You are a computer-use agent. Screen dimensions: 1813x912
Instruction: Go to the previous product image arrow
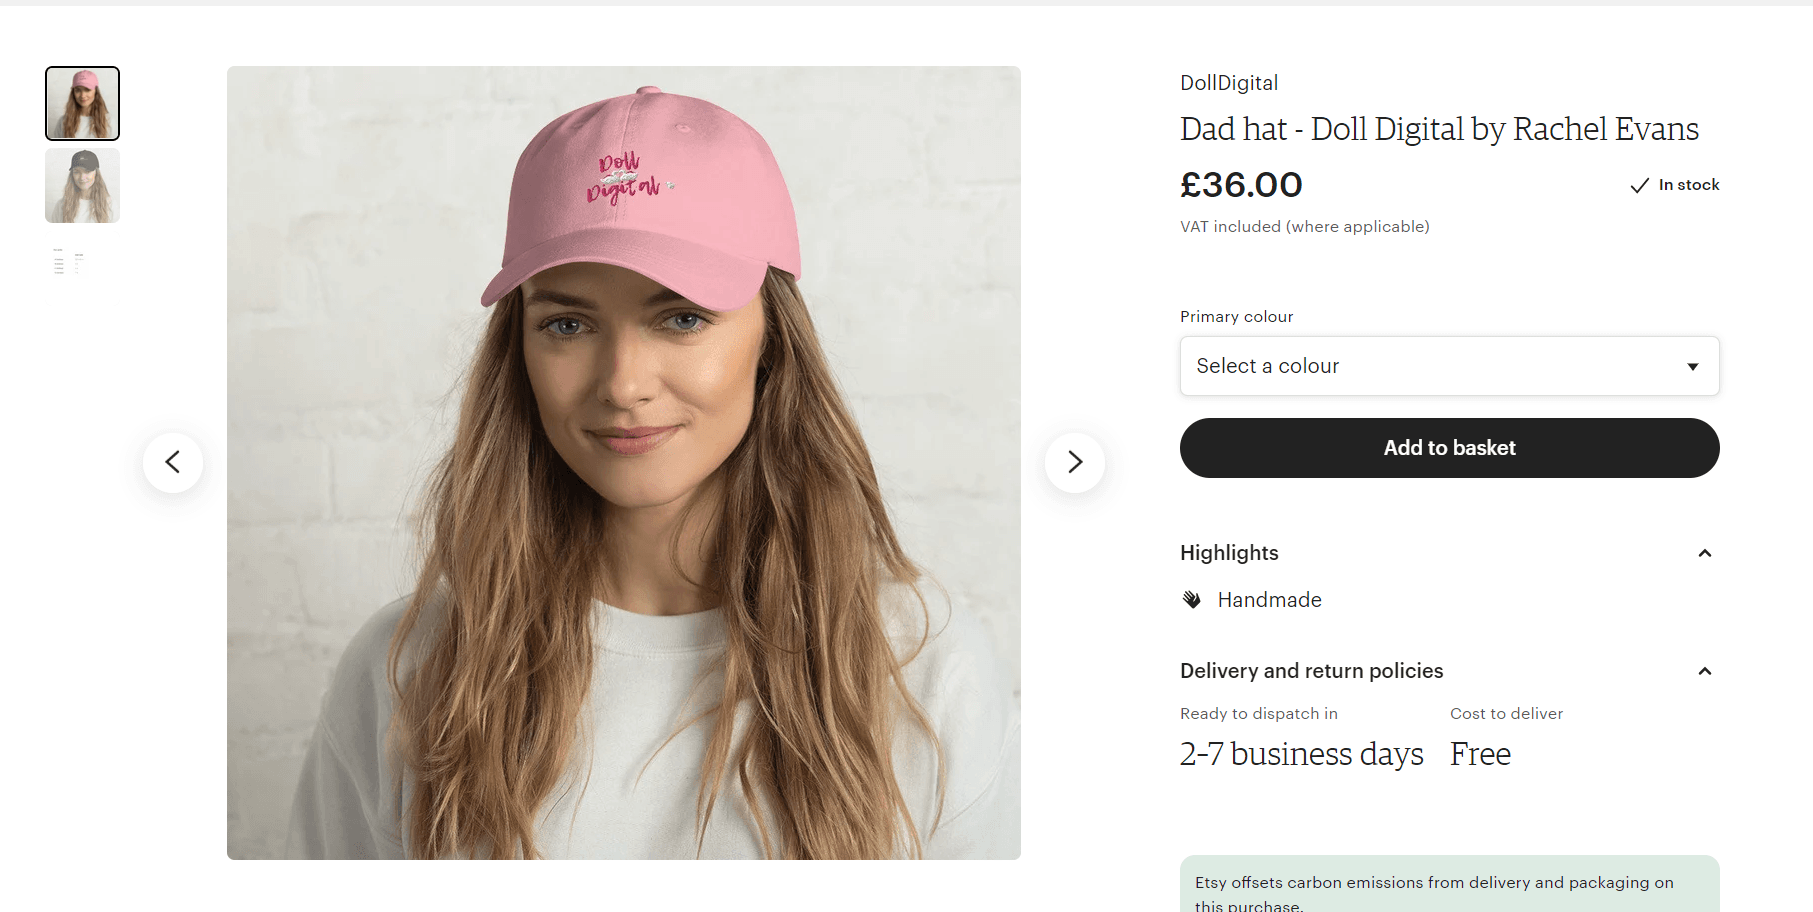coord(173,462)
